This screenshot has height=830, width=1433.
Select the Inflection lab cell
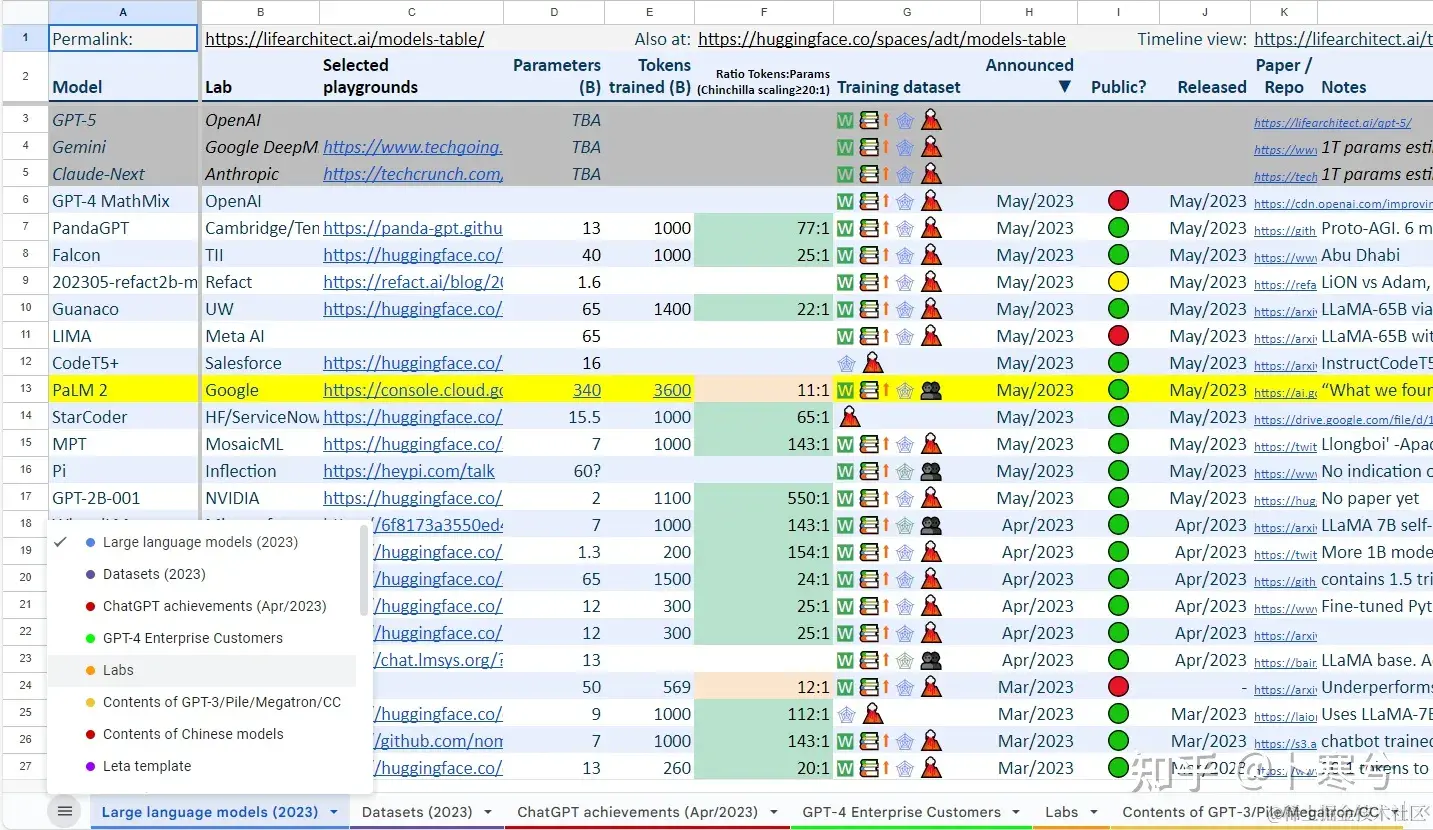pos(260,471)
